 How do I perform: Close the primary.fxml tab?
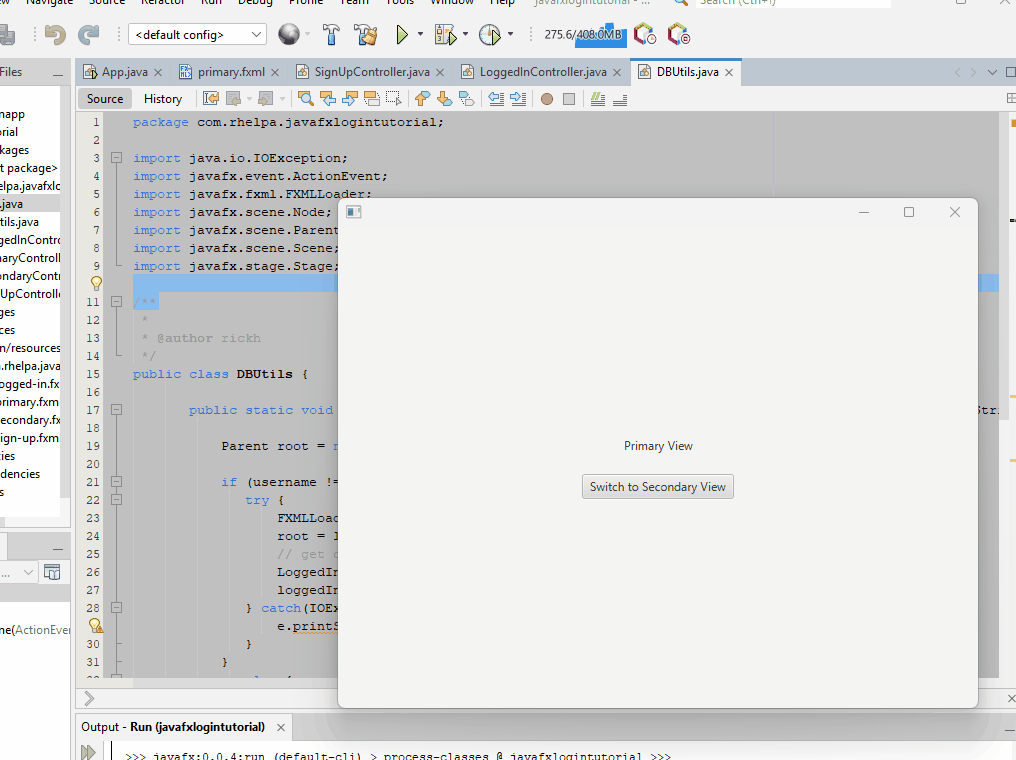coord(275,73)
